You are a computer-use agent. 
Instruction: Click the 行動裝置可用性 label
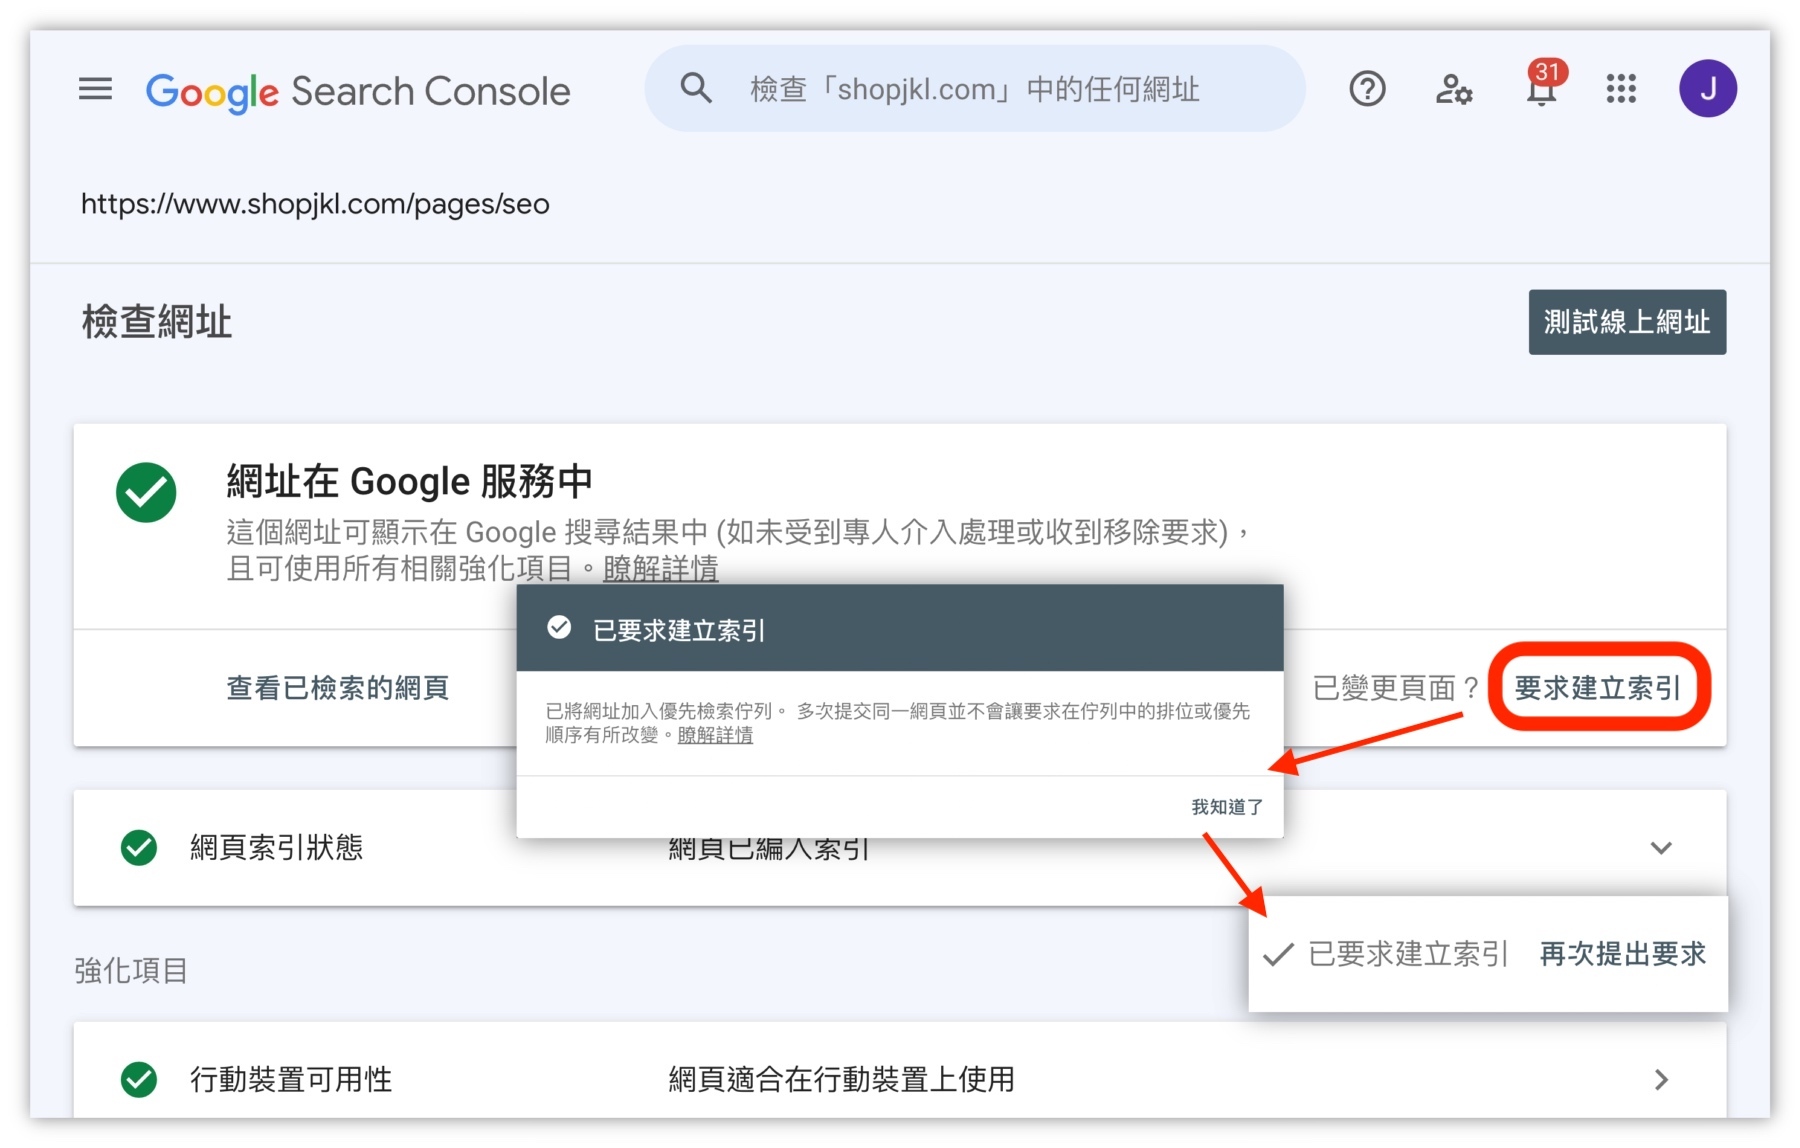click(291, 1080)
